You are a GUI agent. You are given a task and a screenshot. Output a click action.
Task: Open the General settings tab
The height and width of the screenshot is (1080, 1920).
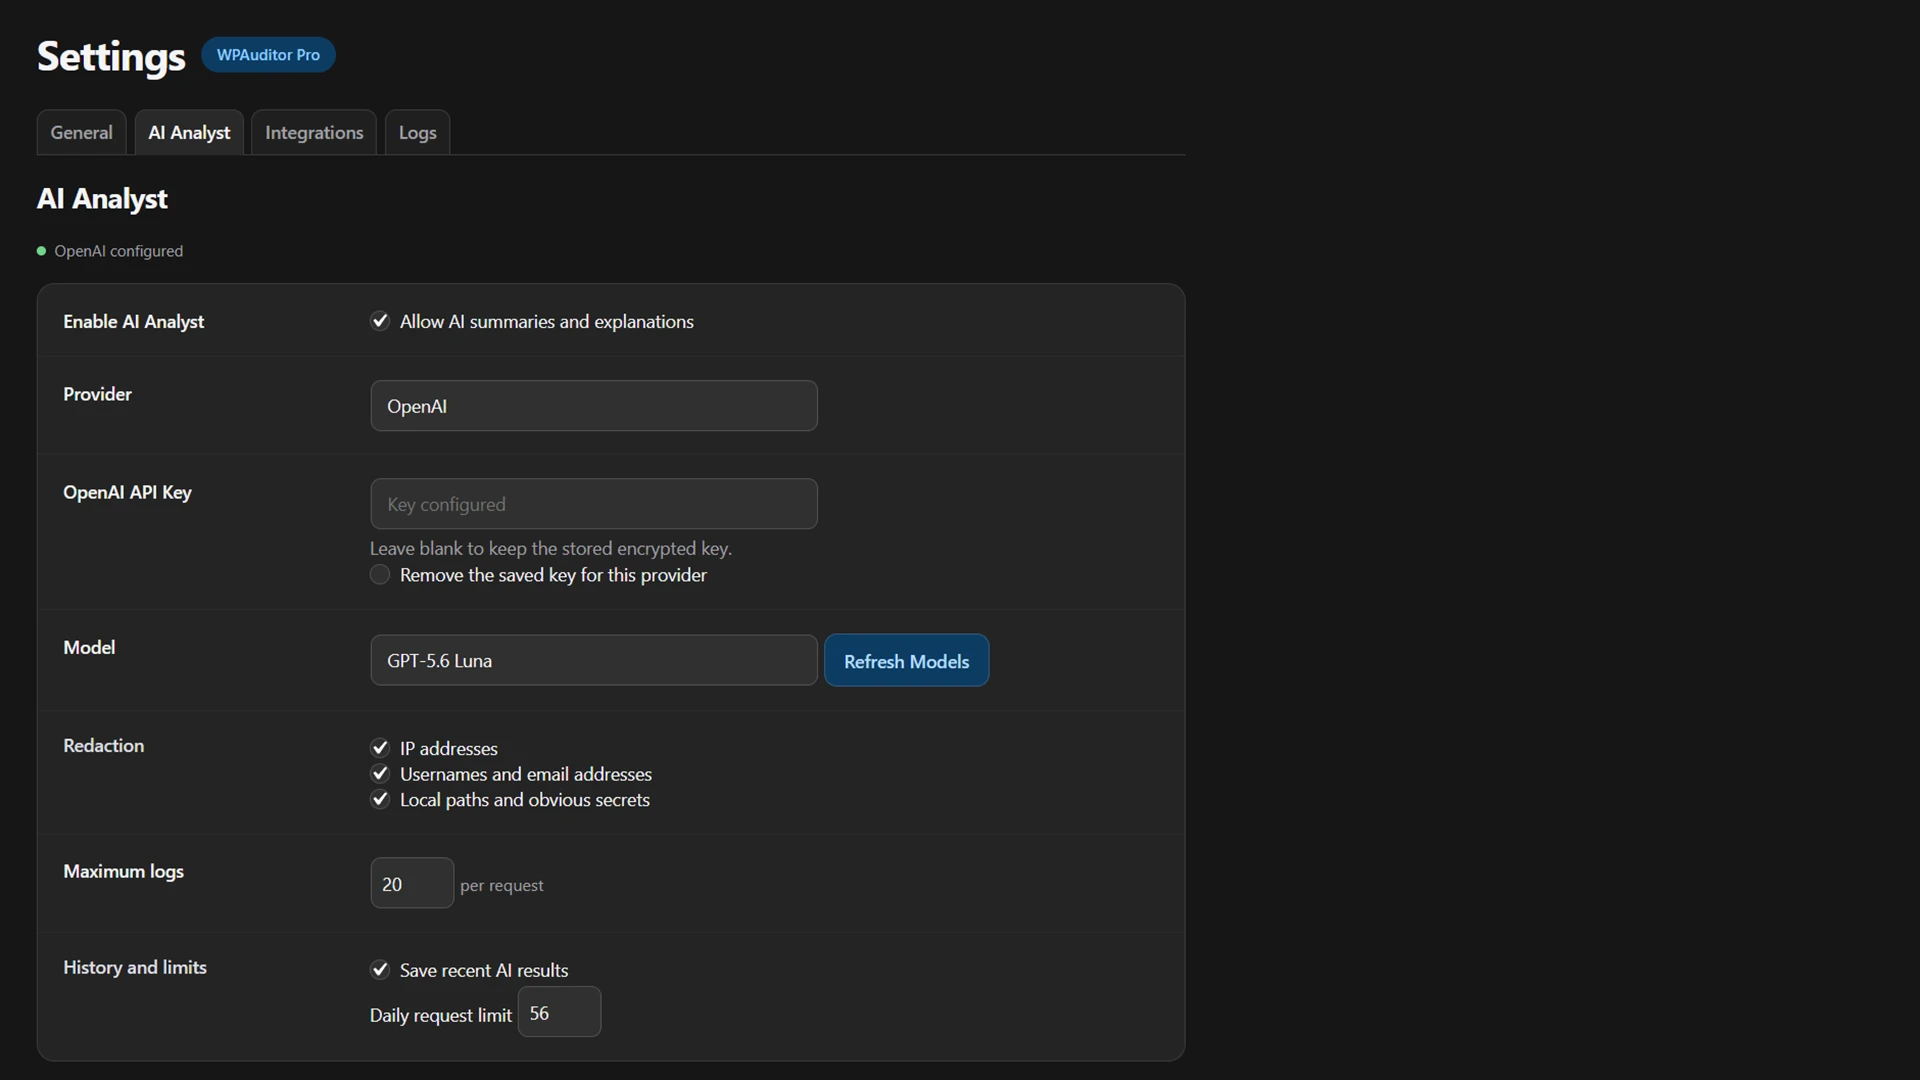(x=81, y=132)
